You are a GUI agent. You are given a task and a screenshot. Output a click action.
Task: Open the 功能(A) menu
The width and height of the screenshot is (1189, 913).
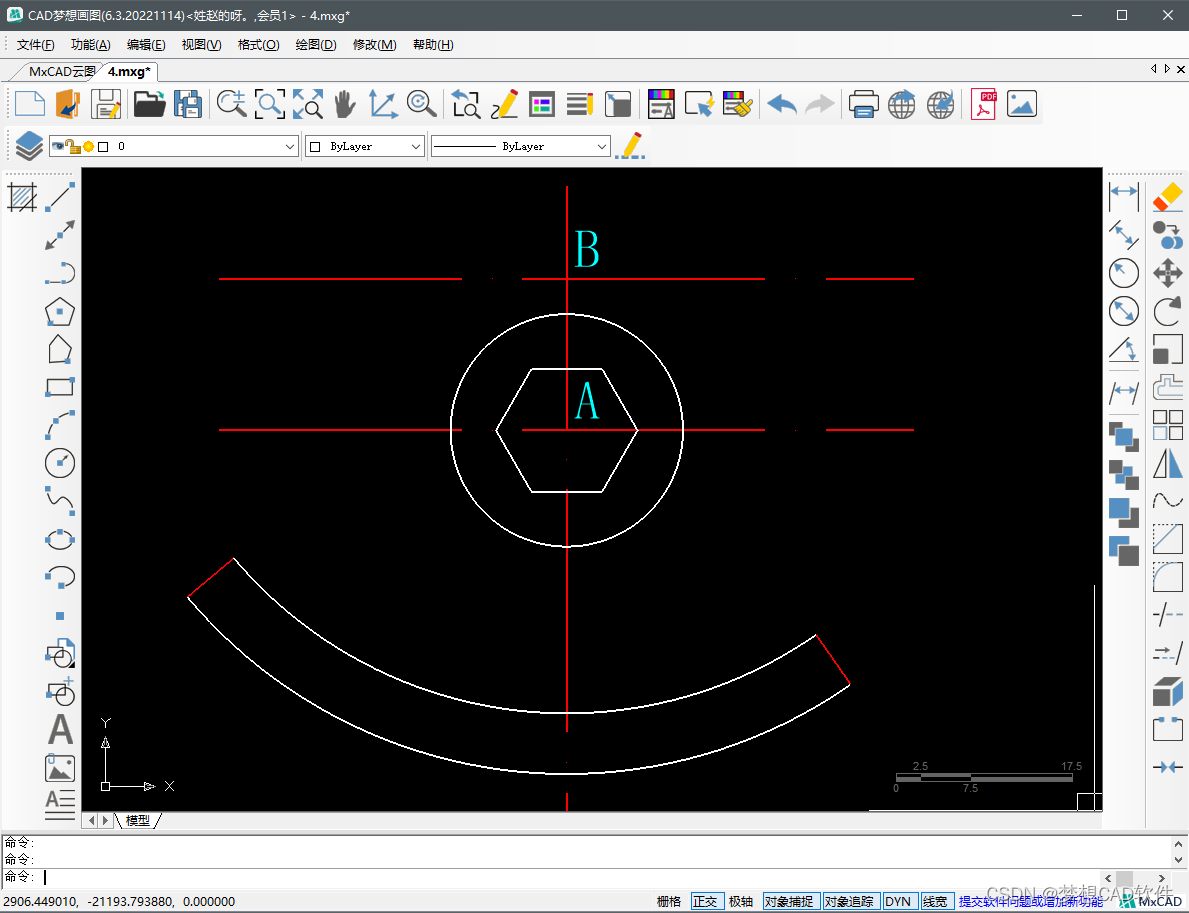pos(90,45)
